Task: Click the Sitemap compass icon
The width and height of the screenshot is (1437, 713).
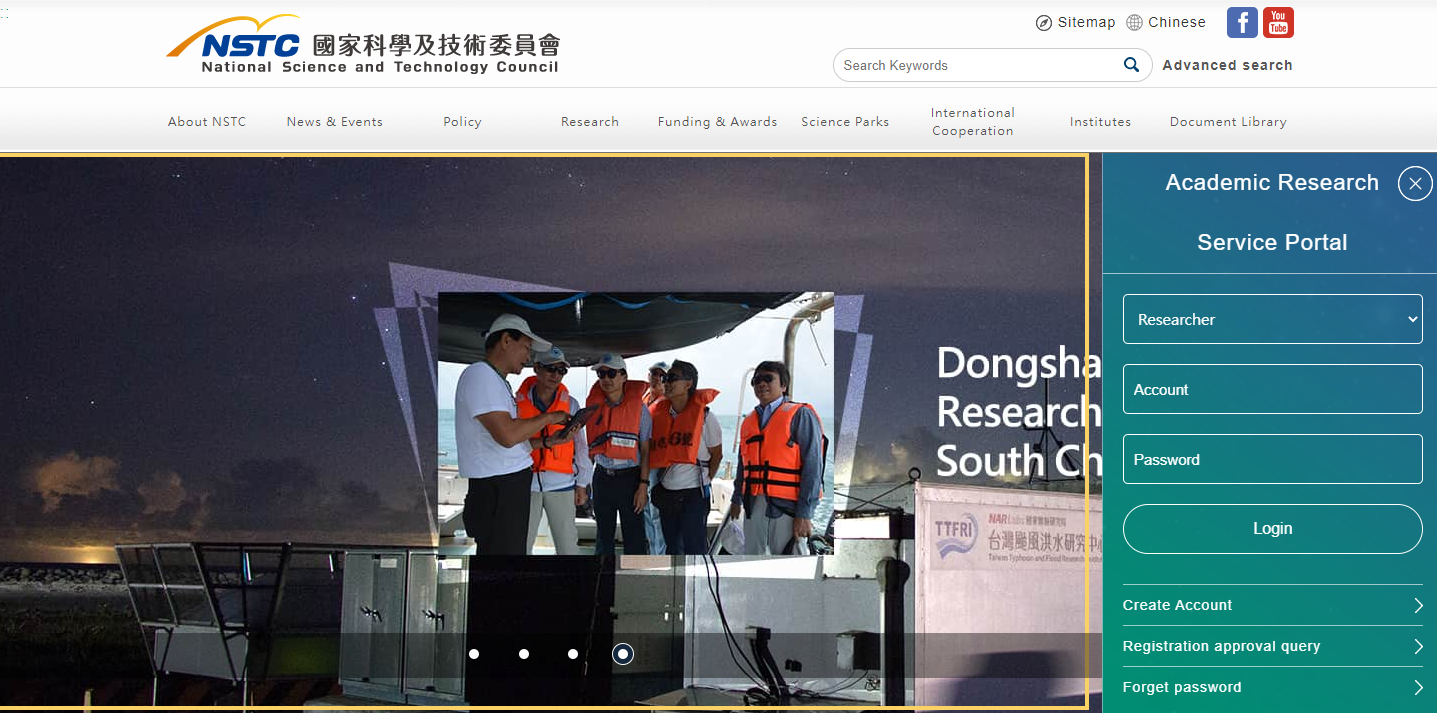Action: click(1044, 23)
